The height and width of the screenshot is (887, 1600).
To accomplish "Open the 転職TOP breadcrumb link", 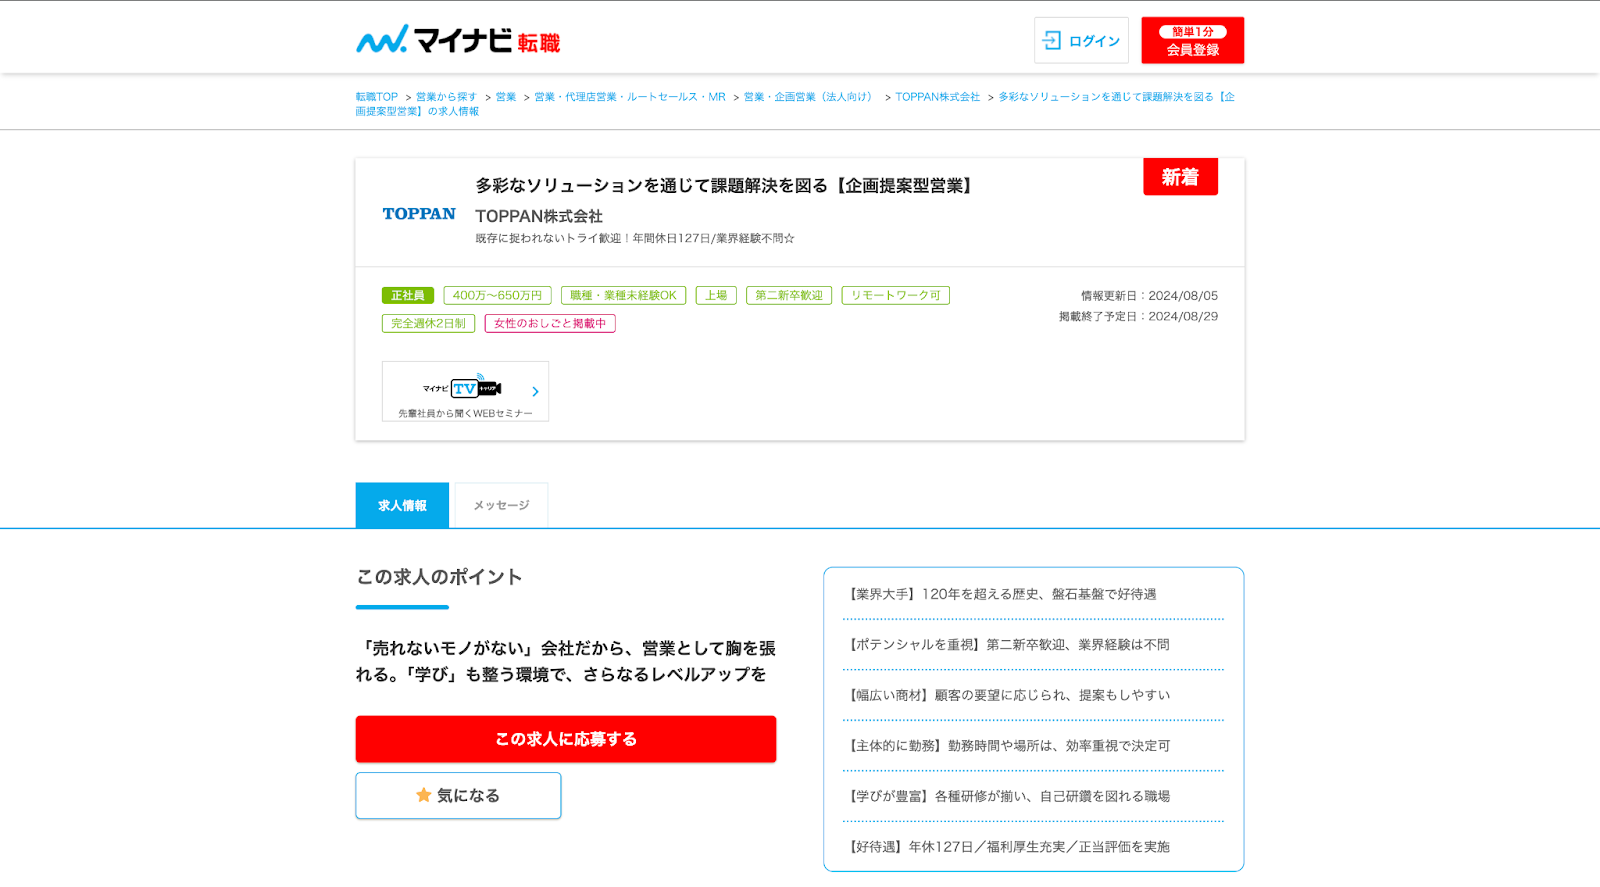I will point(377,97).
